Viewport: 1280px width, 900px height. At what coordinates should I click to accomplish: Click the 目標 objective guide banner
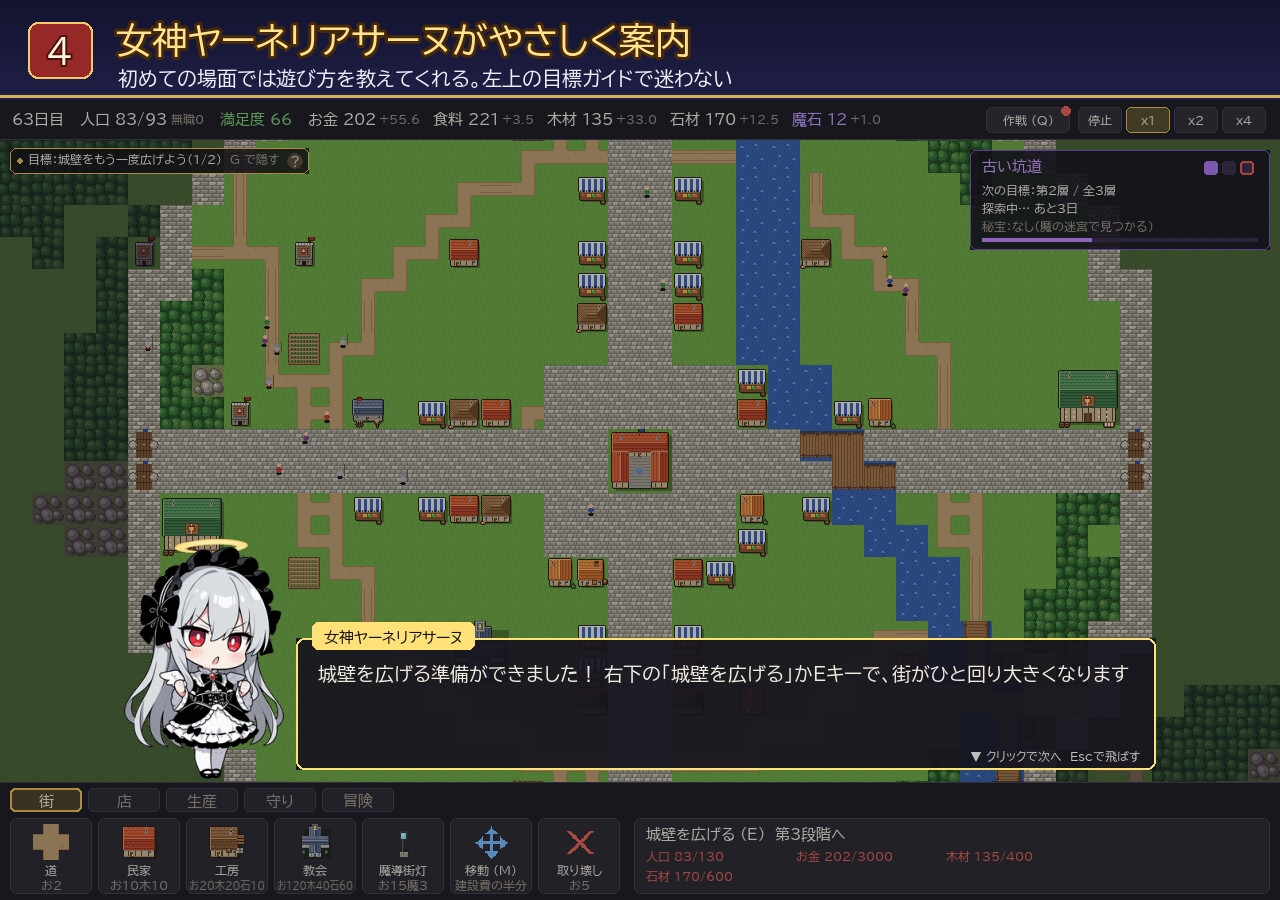[x=159, y=160]
